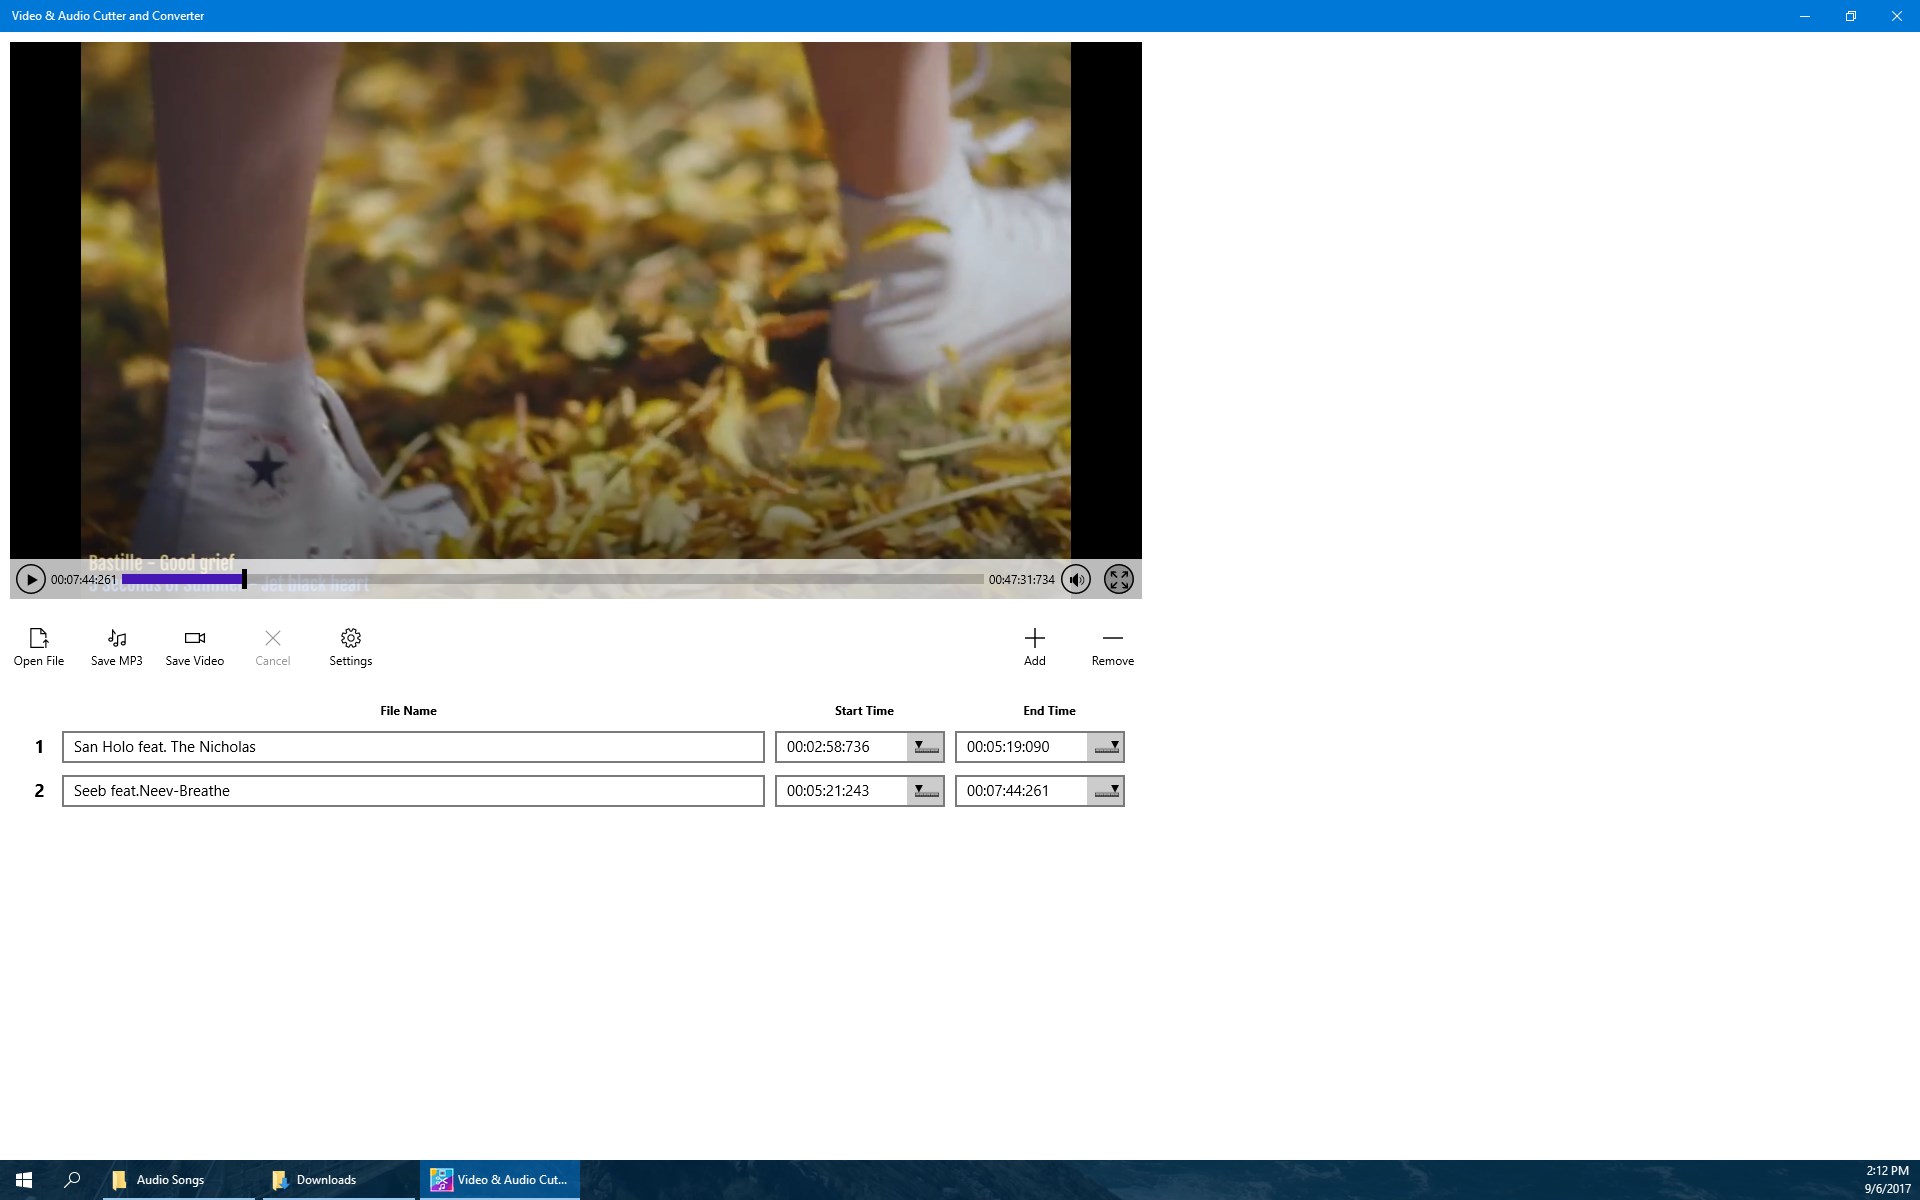Click the Save MP3 icon
This screenshot has height=1200, width=1920.
click(117, 638)
